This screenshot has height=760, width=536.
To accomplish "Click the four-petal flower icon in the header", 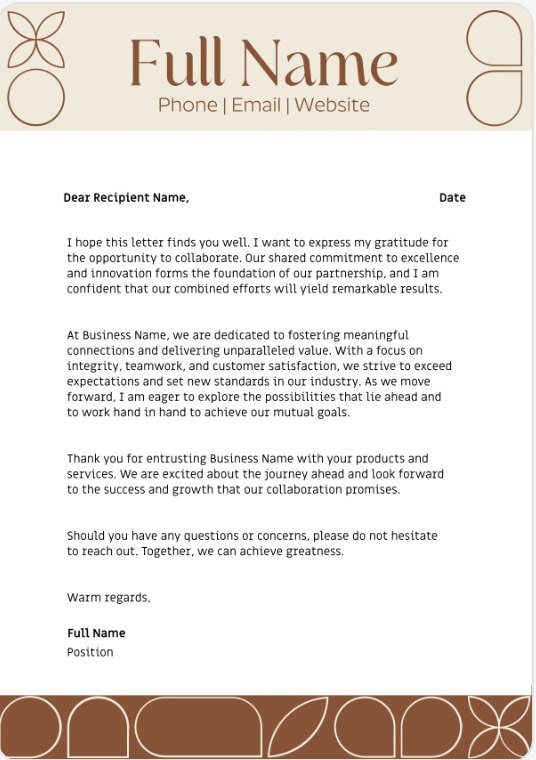I will coord(36,39).
